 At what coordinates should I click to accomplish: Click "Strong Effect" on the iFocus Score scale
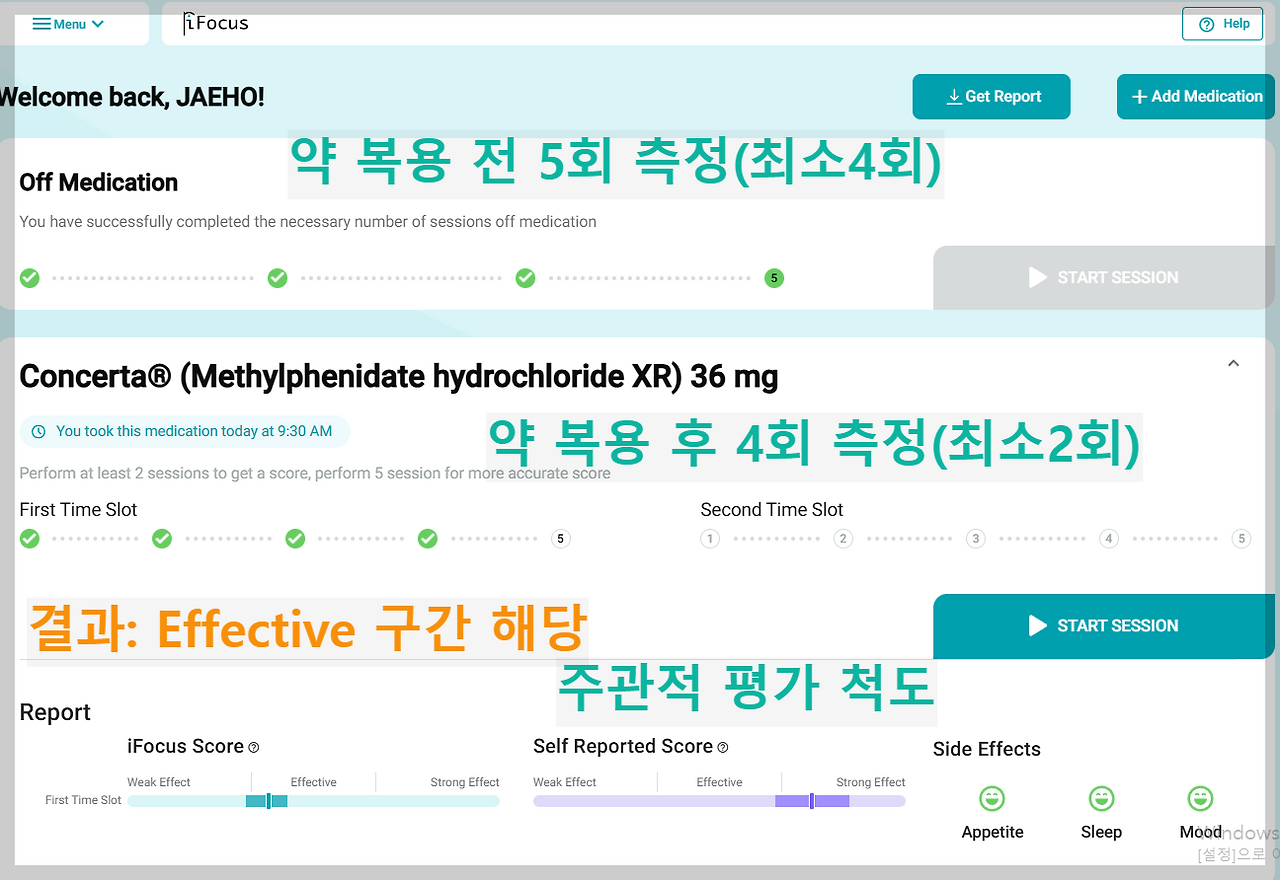tap(465, 782)
